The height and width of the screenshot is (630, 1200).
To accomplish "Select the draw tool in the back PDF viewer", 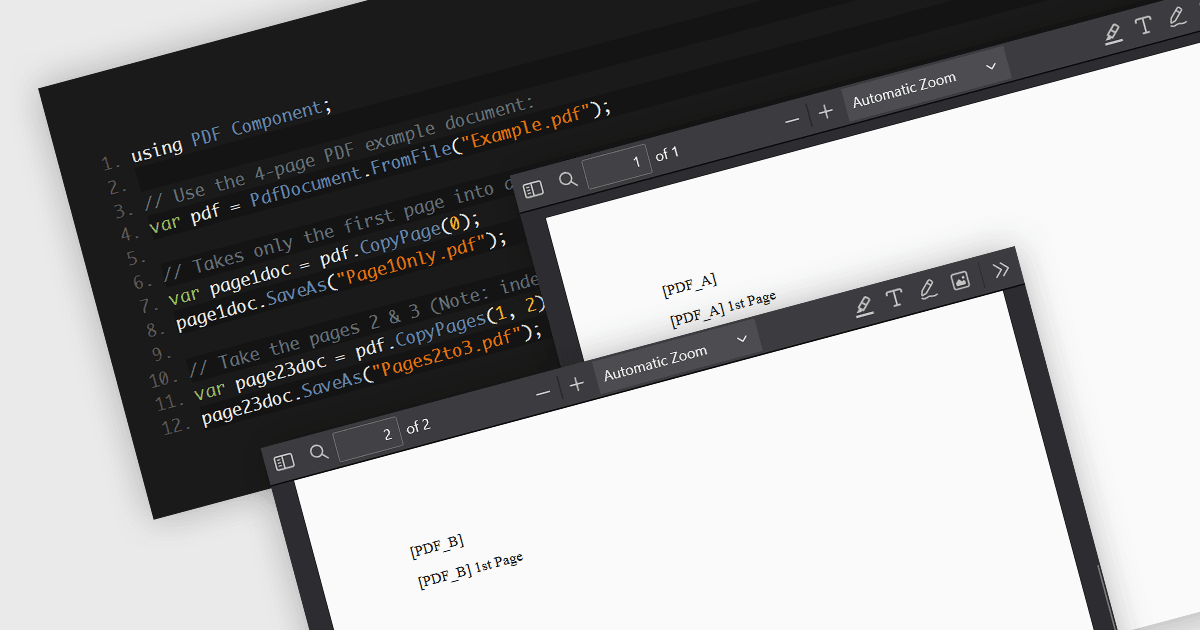I will (x=1177, y=19).
